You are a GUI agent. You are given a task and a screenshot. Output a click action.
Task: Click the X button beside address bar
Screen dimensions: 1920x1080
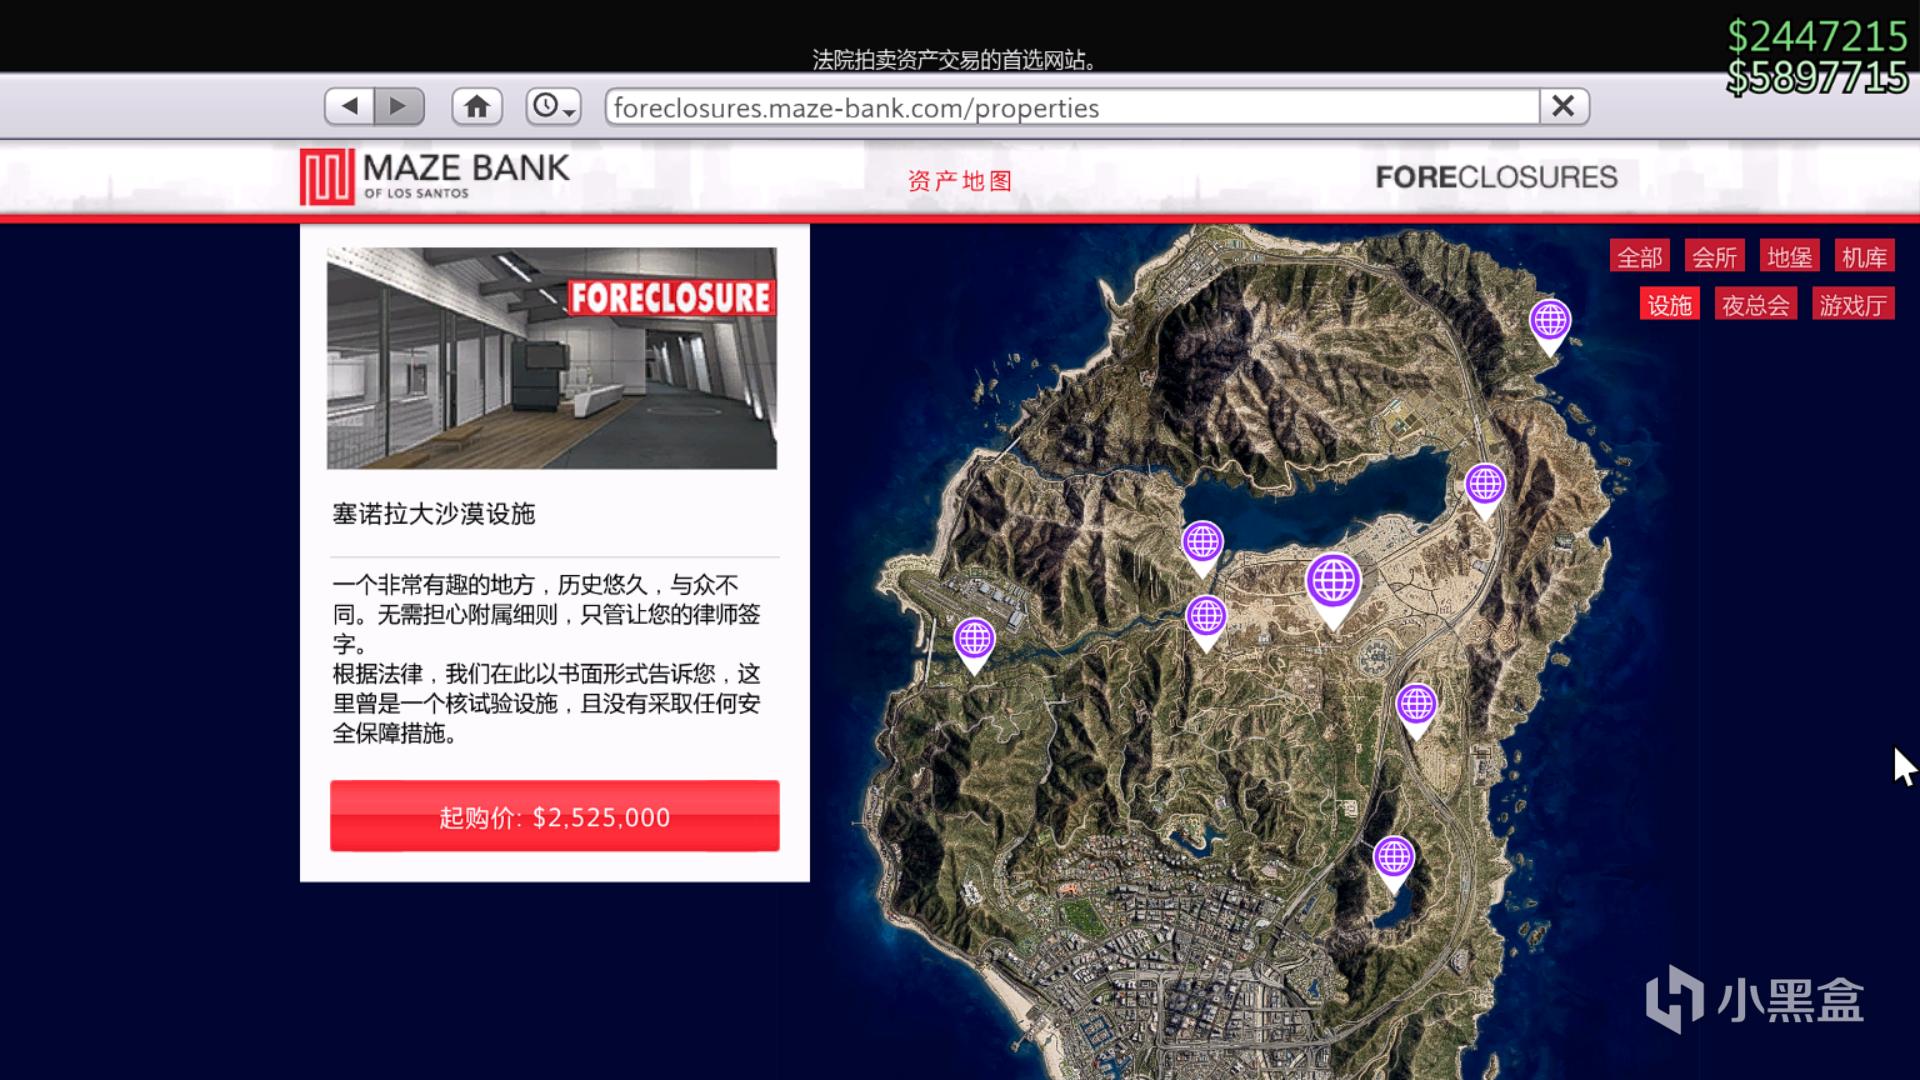pos(1563,106)
